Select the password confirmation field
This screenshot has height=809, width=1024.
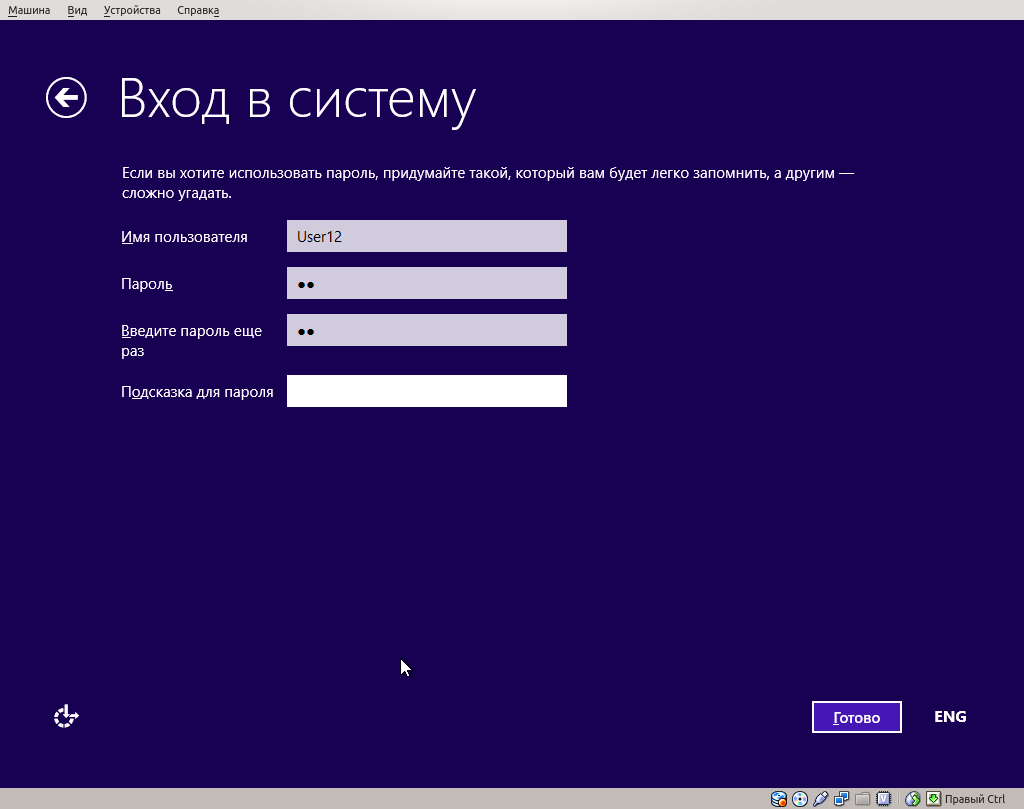pyautogui.click(x=427, y=330)
